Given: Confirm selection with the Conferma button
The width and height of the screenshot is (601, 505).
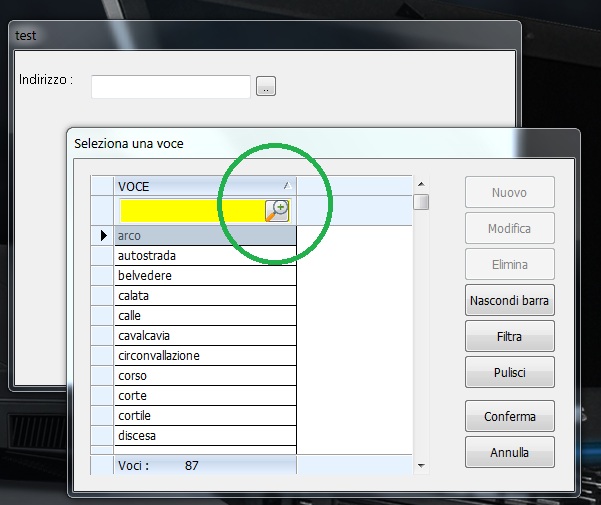Looking at the screenshot, I should (510, 416).
